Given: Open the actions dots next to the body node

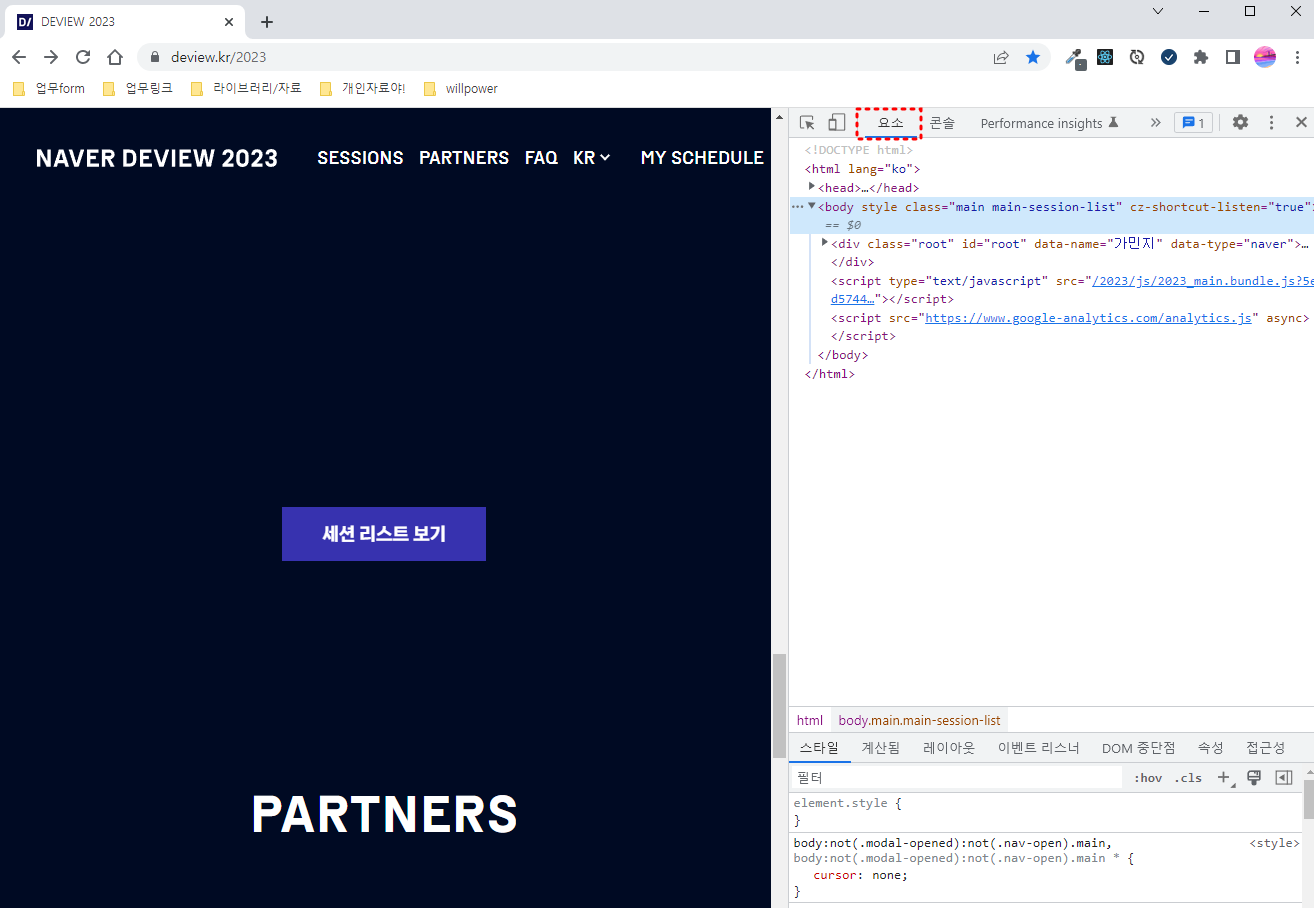Looking at the screenshot, I should [797, 207].
